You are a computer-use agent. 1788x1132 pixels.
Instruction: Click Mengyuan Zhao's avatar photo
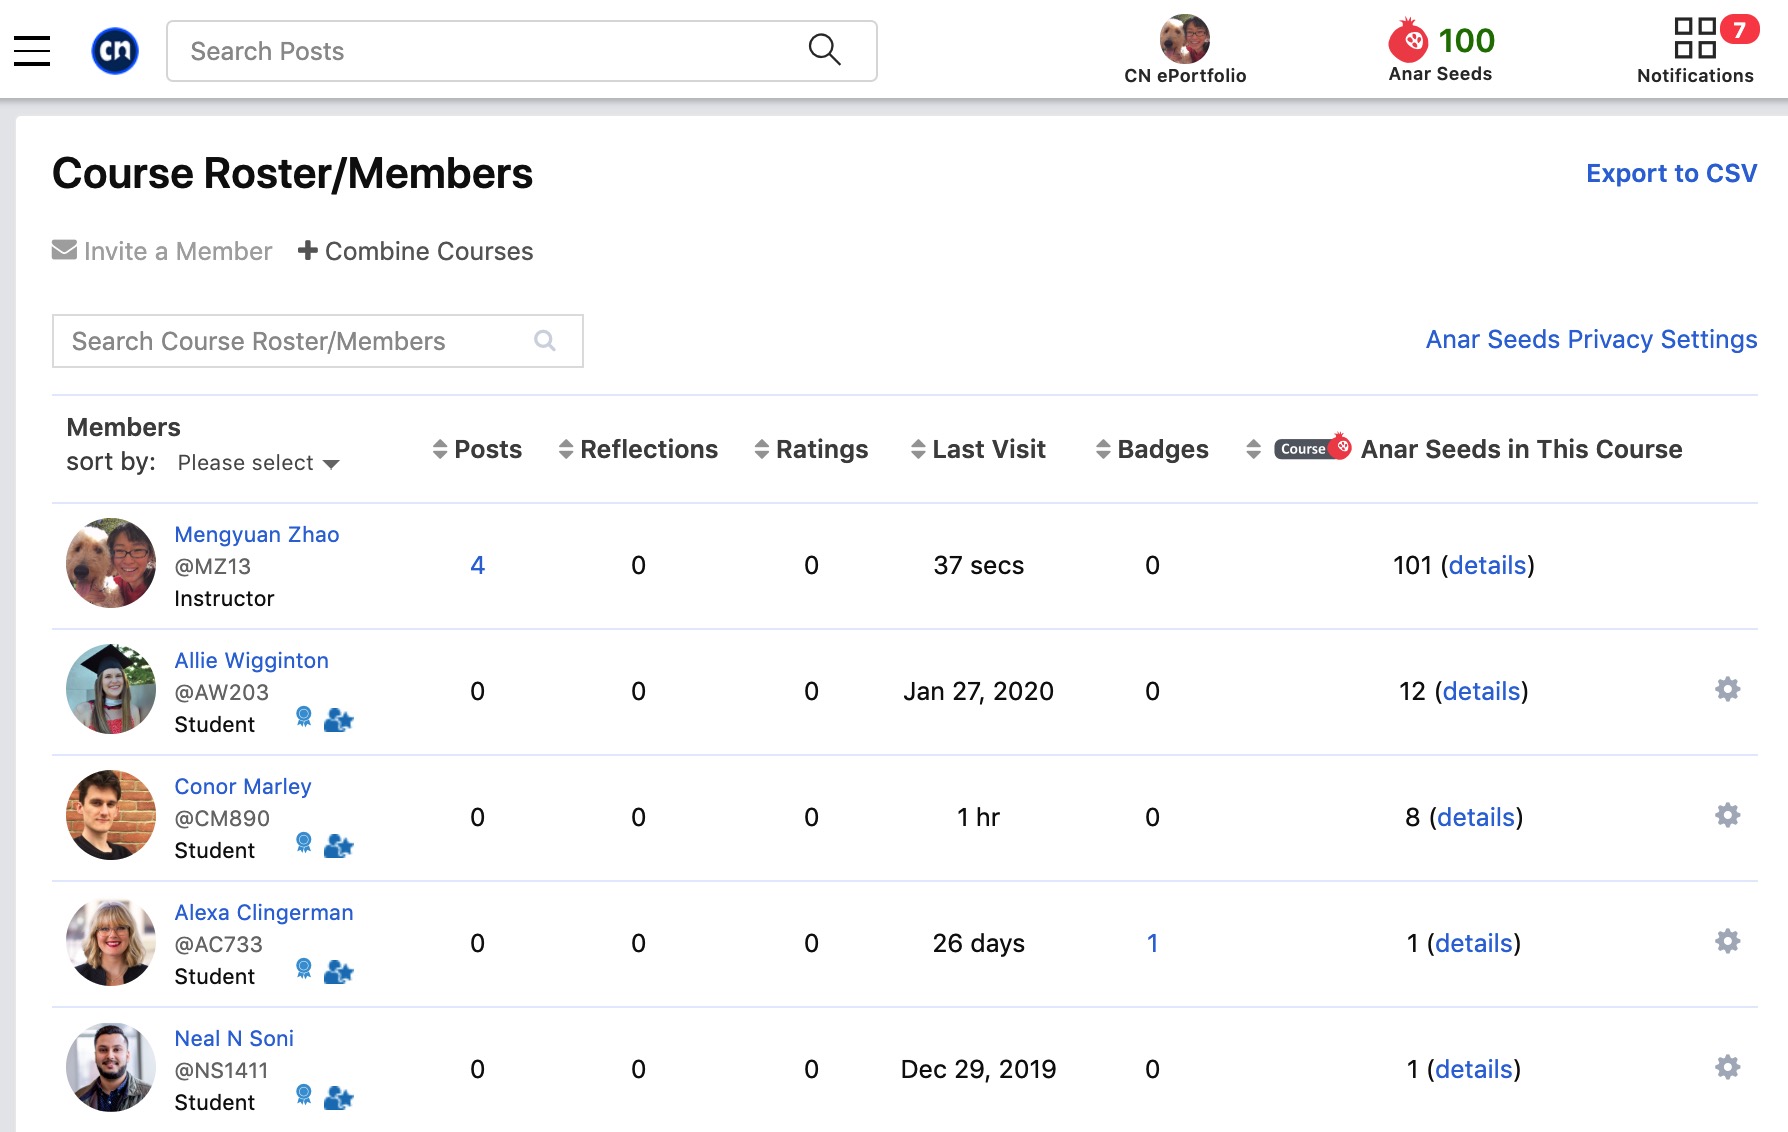(x=111, y=563)
